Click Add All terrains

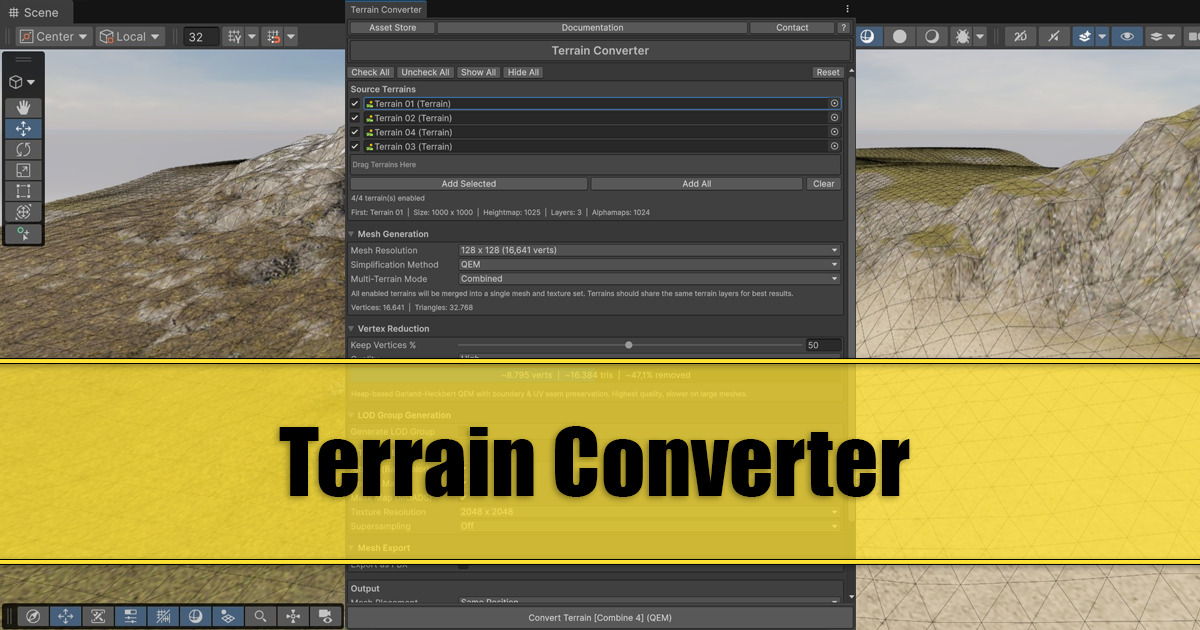[697, 184]
